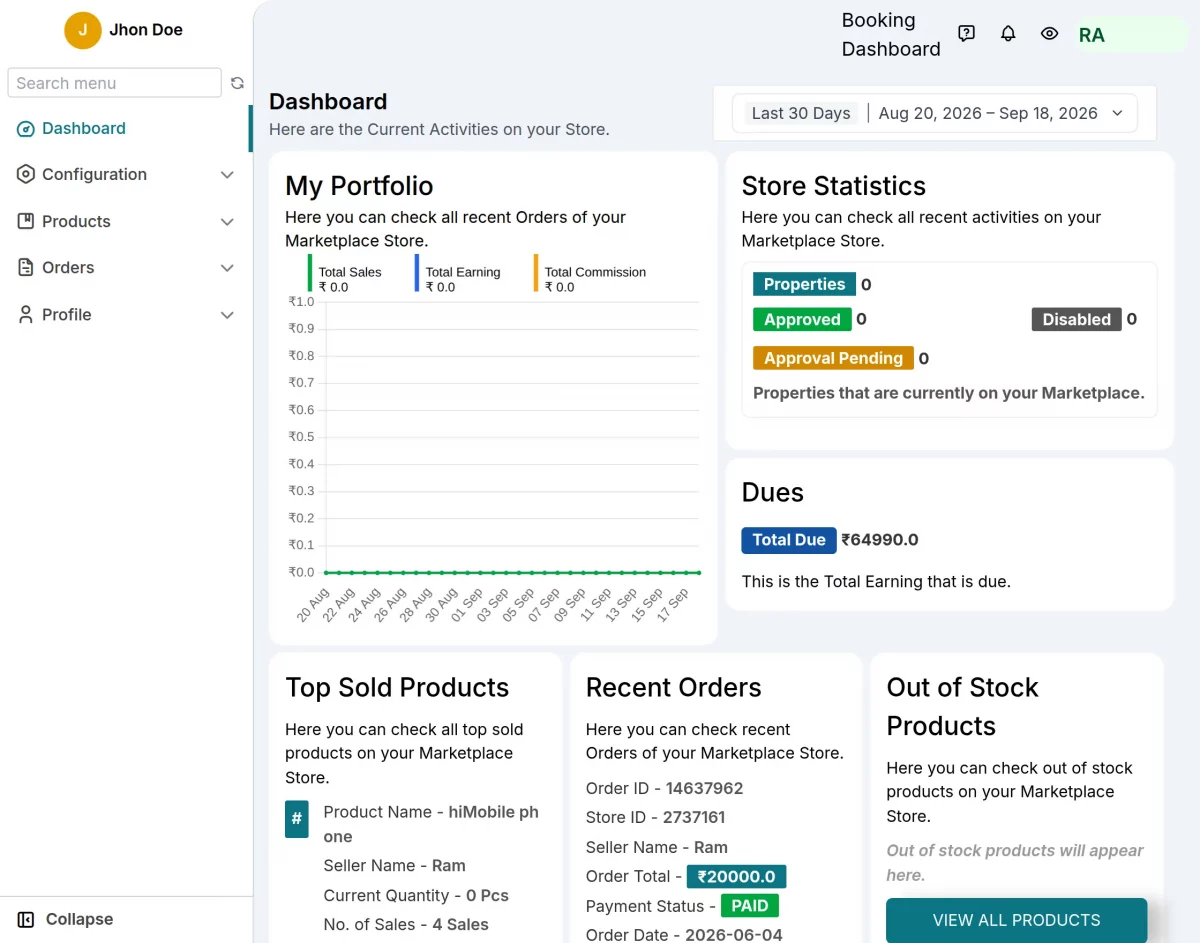Click the PAID payment status badge

(x=750, y=906)
